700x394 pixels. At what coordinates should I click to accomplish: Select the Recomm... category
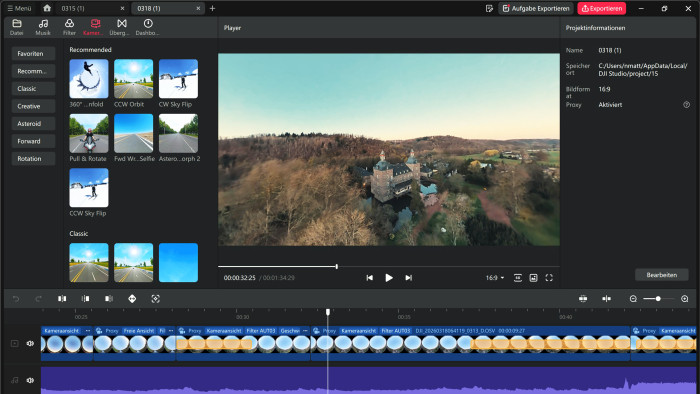coord(33,71)
